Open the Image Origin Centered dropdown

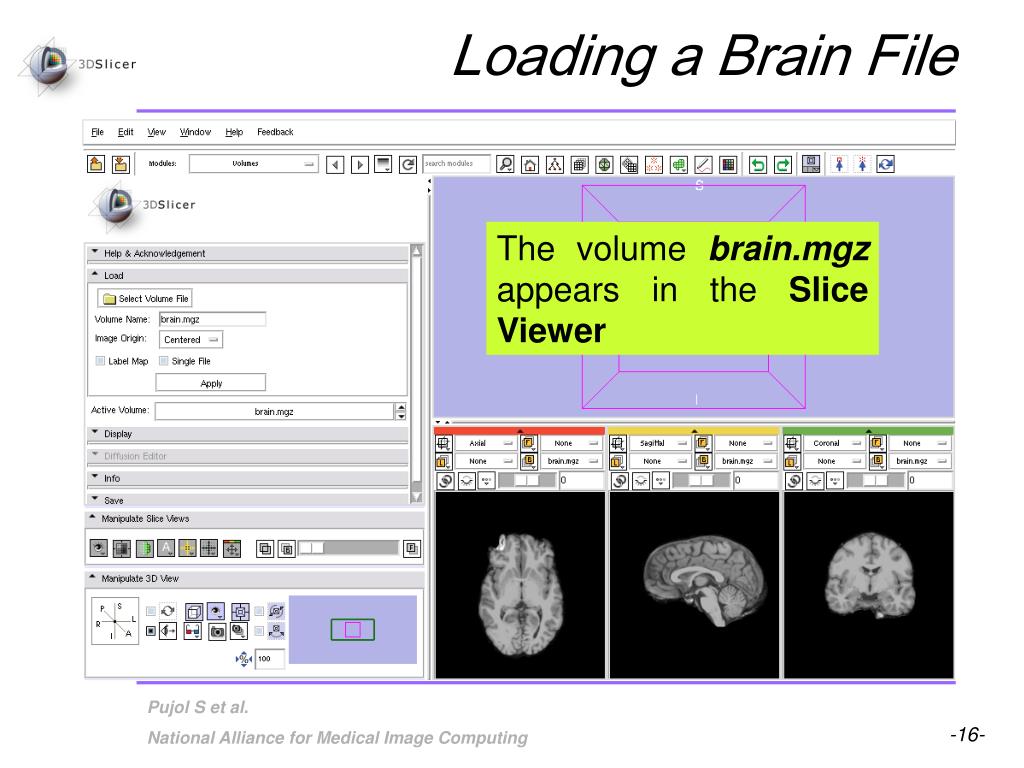(191, 340)
